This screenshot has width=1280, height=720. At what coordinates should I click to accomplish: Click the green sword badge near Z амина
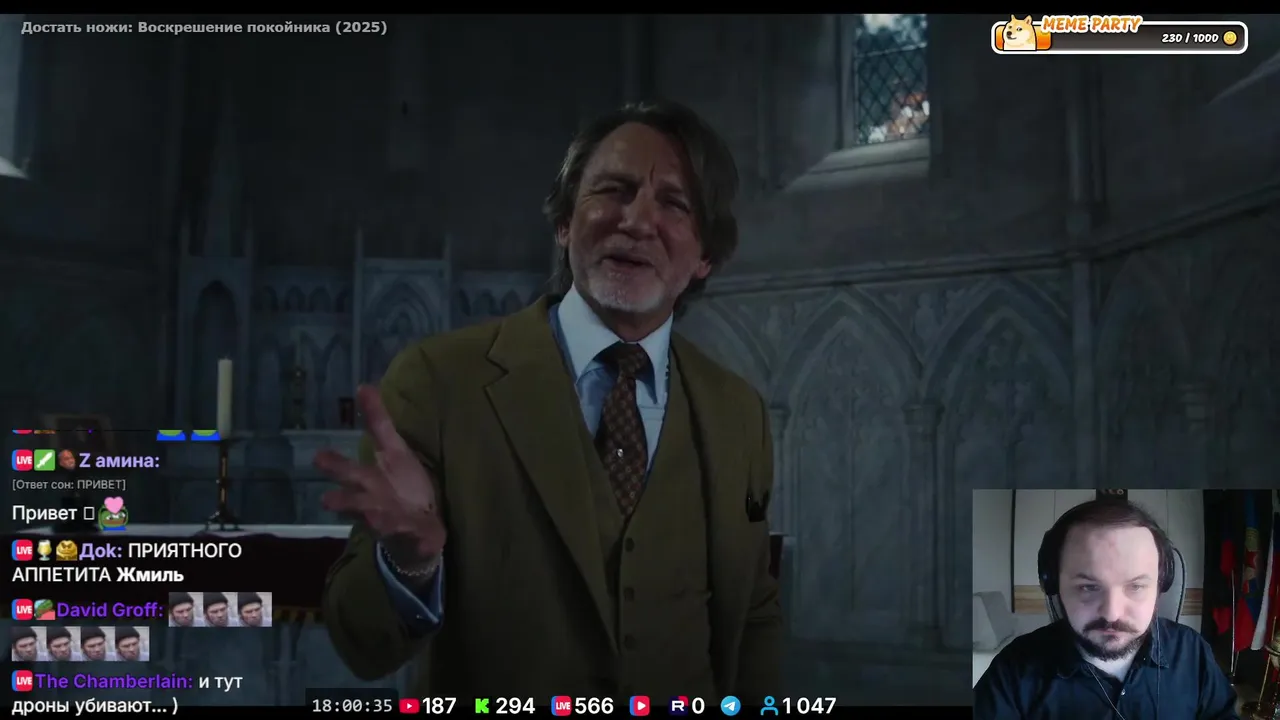tap(45, 460)
